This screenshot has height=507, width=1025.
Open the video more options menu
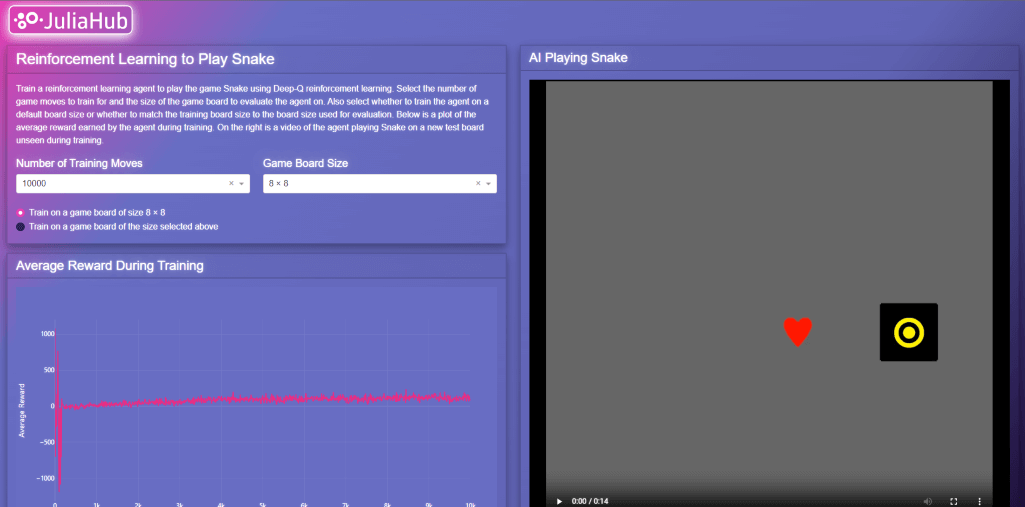[979, 501]
